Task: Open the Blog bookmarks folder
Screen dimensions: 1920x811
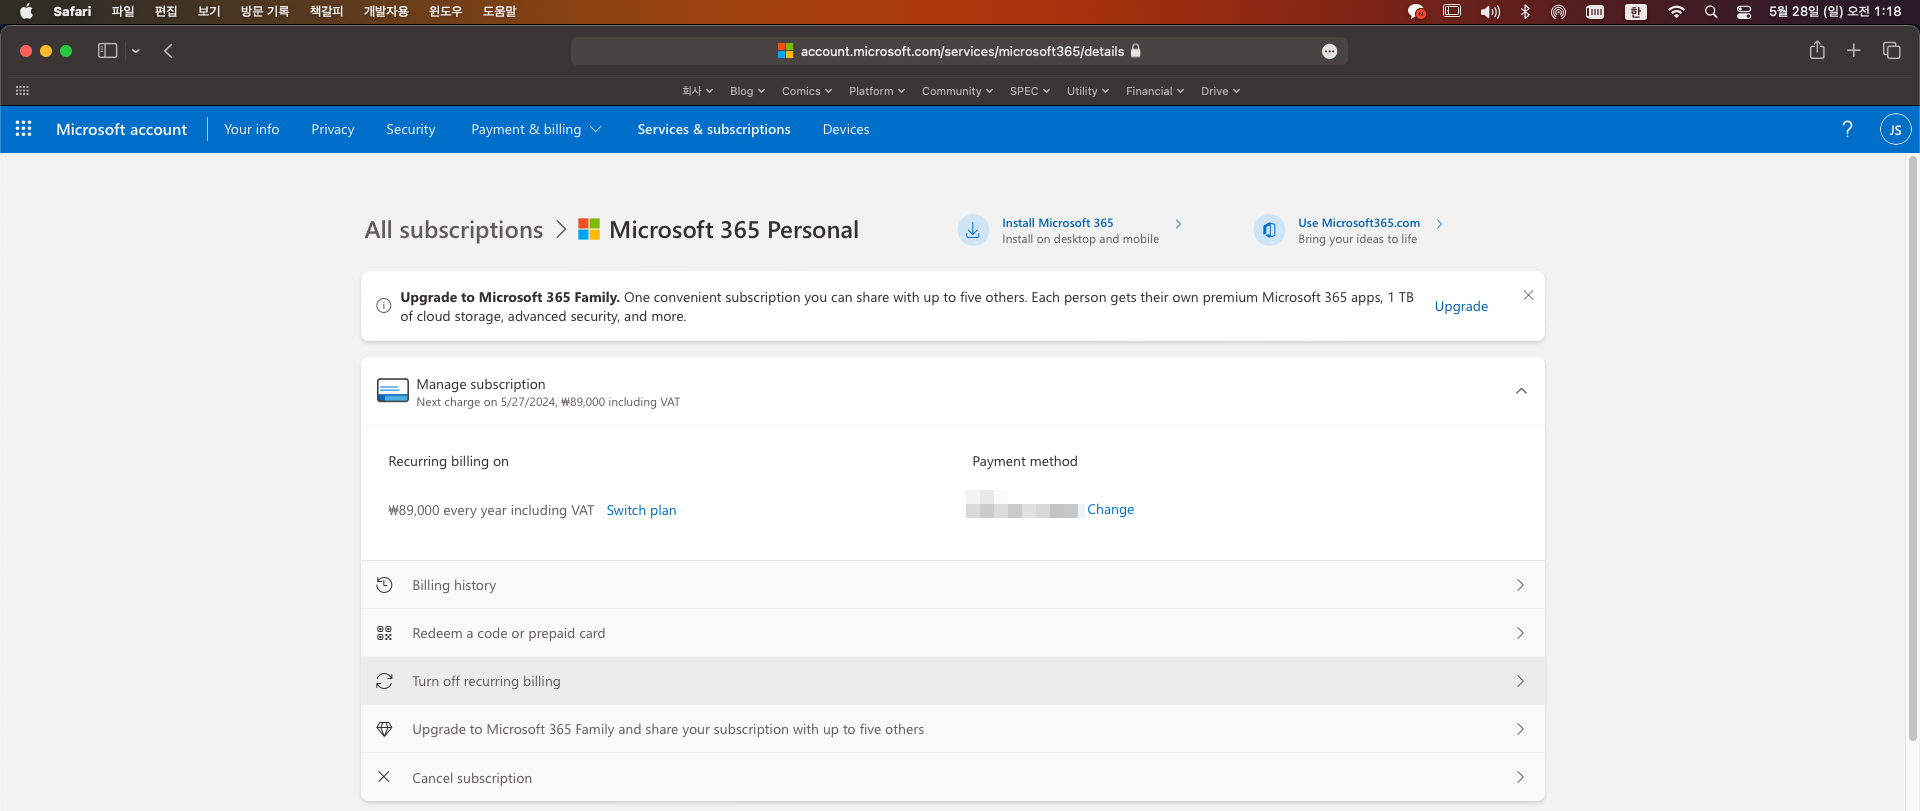Action: (747, 91)
